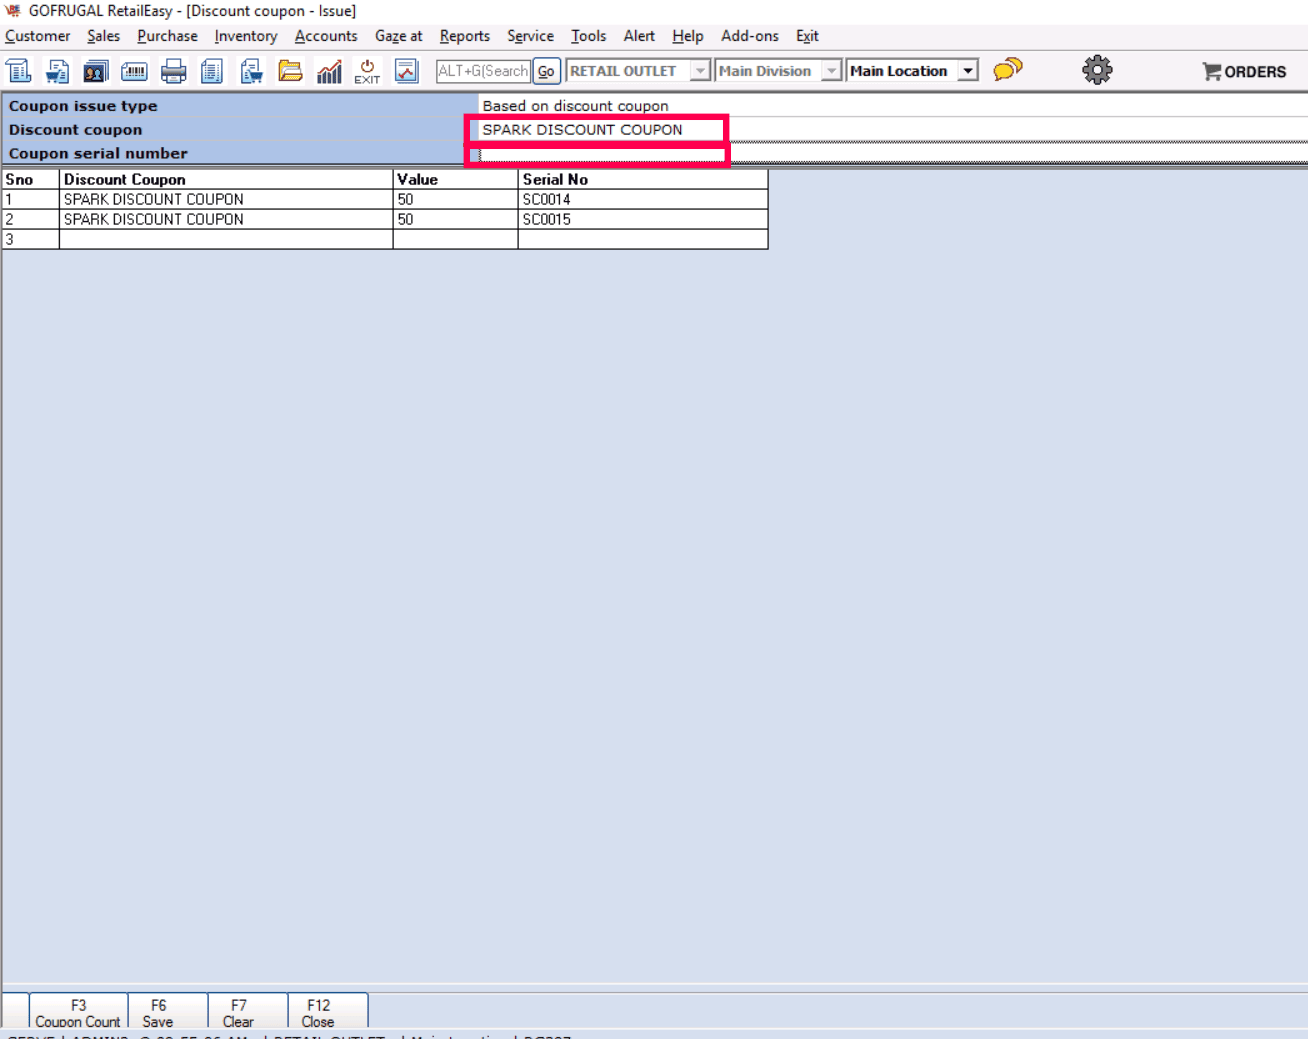Open the Purchase menu
Screen dimensions: 1308x1039
[x=167, y=36]
